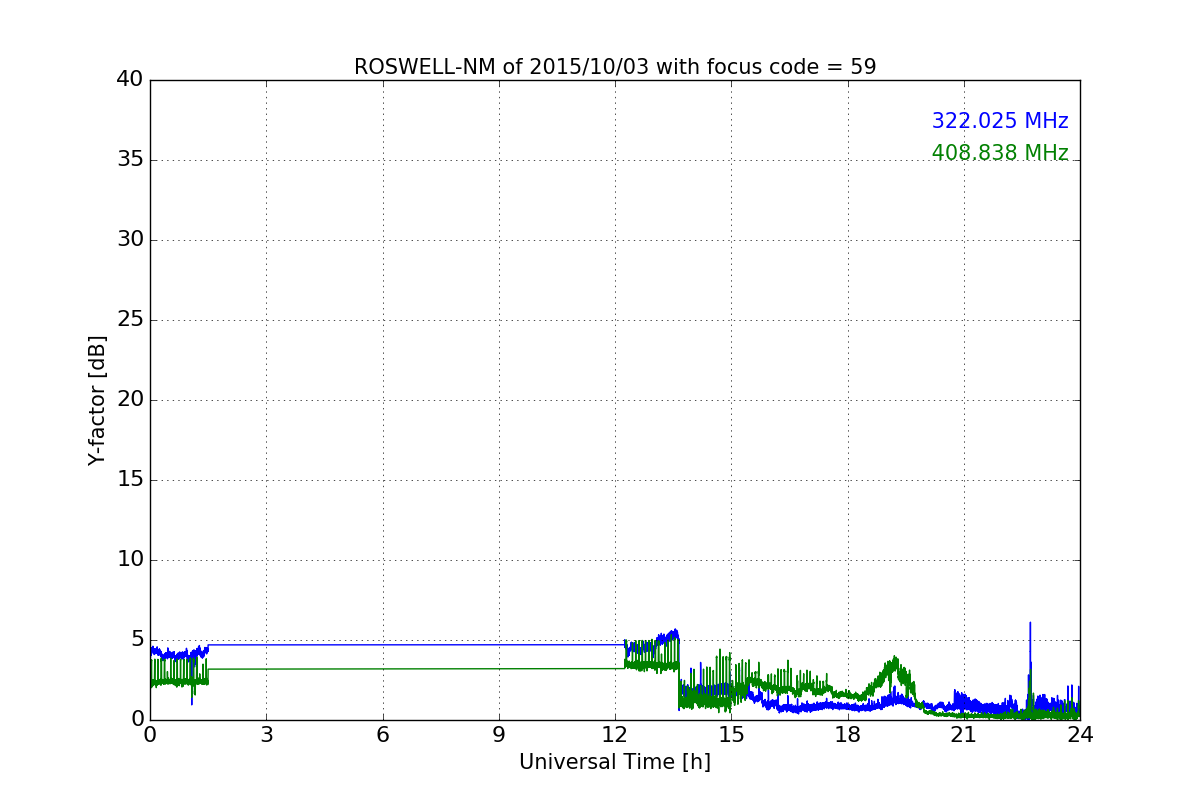The image size is (1200, 800).
Task: Click x-axis tick label '21'
Action: pos(964,735)
